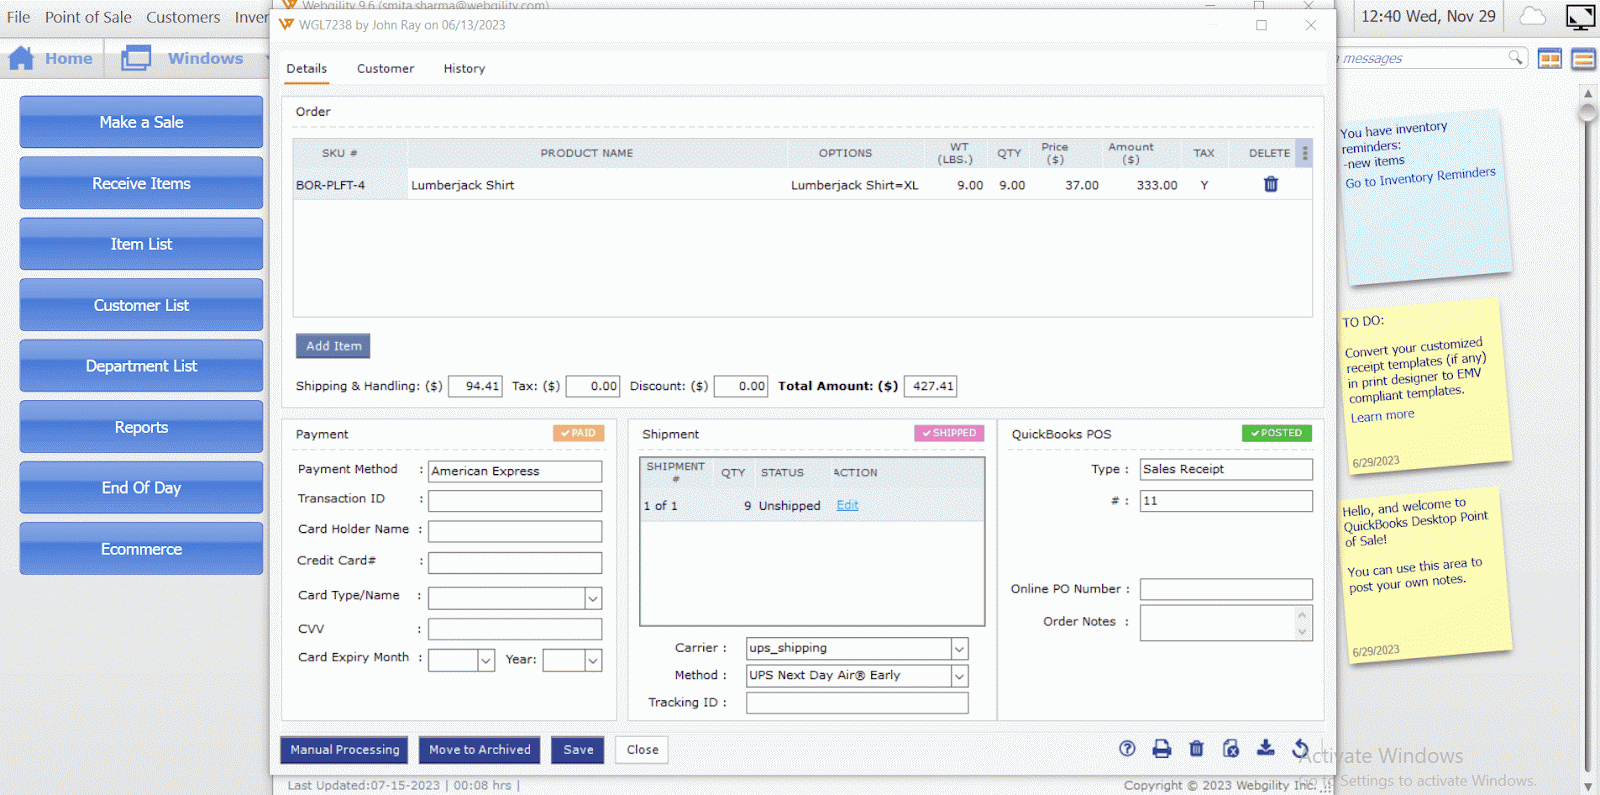
Task: Click the cloud status icon
Action: (1532, 16)
